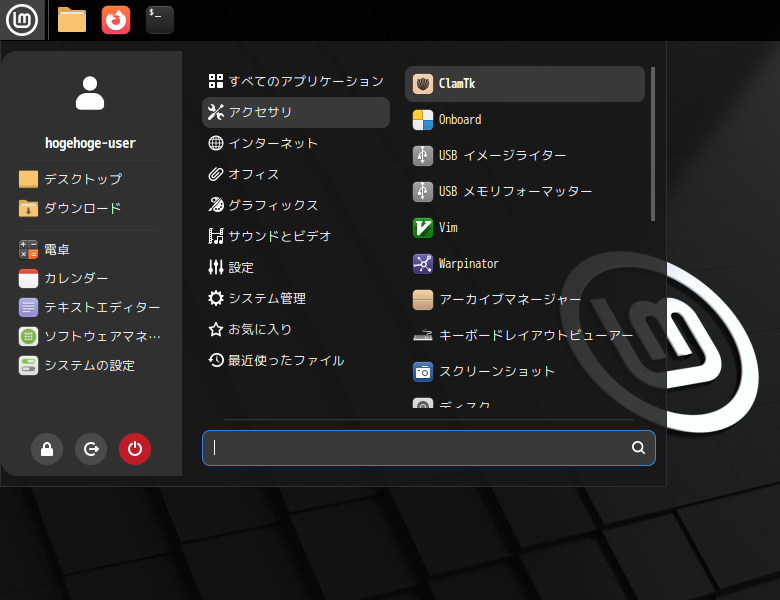Launch スクリーンショット tool

pyautogui.click(x=525, y=372)
